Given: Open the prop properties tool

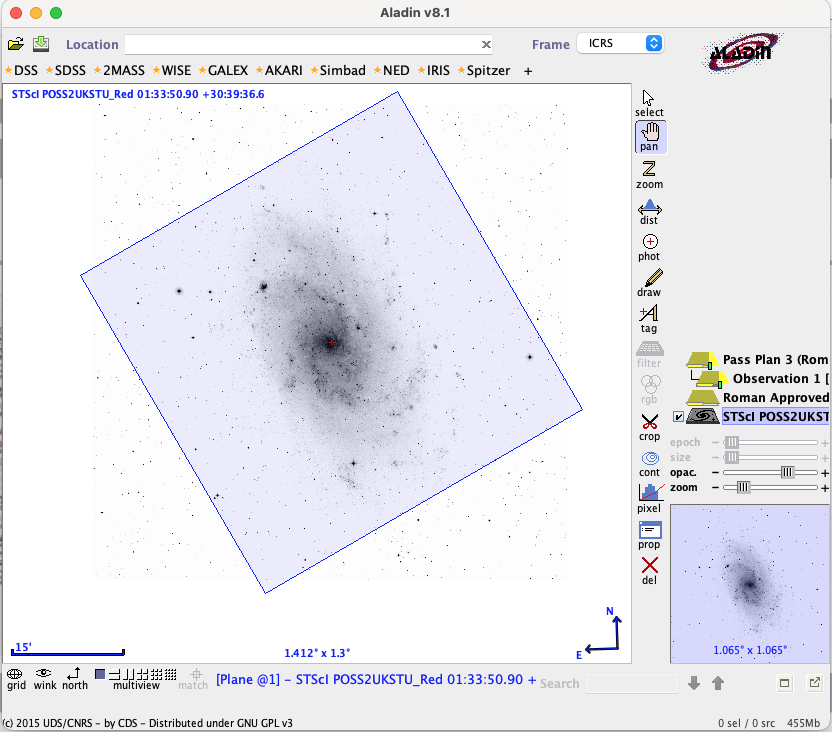Looking at the screenshot, I should click(649, 535).
